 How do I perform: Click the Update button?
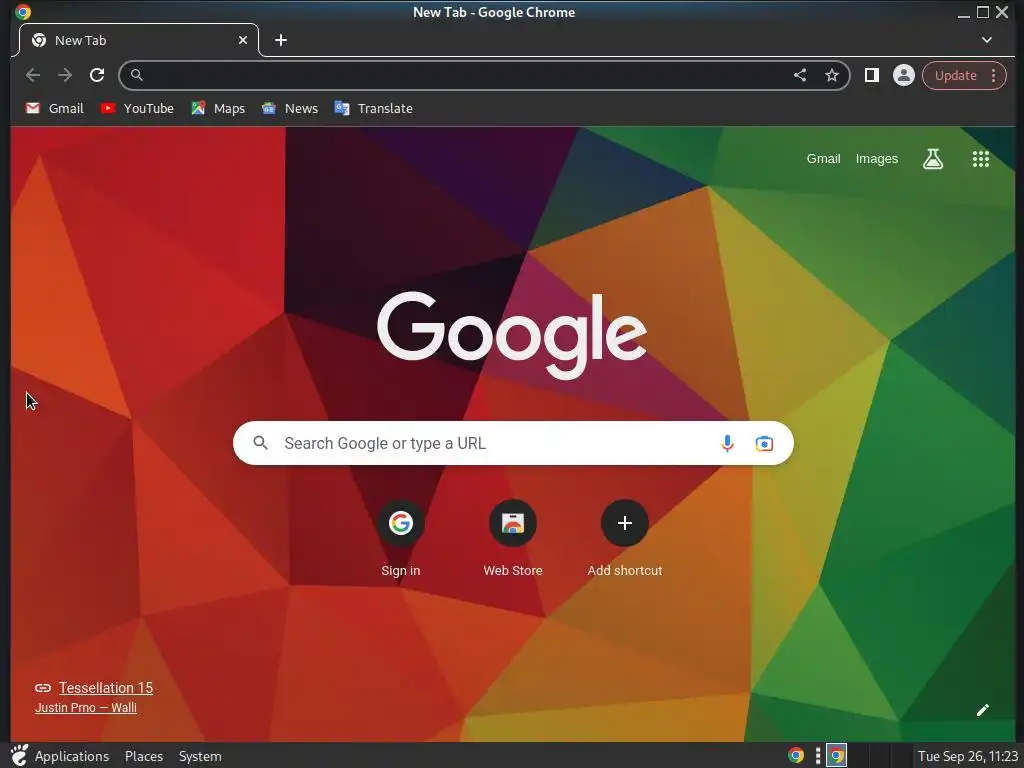(955, 75)
